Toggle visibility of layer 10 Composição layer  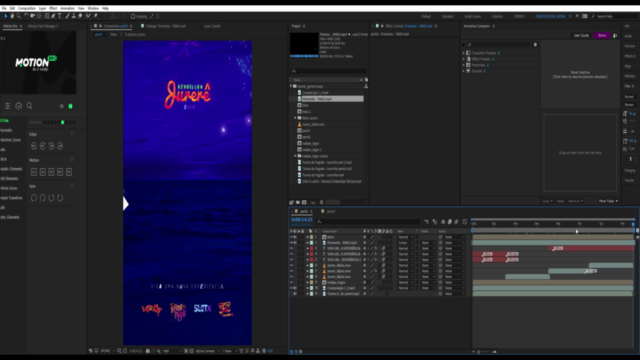(291, 288)
